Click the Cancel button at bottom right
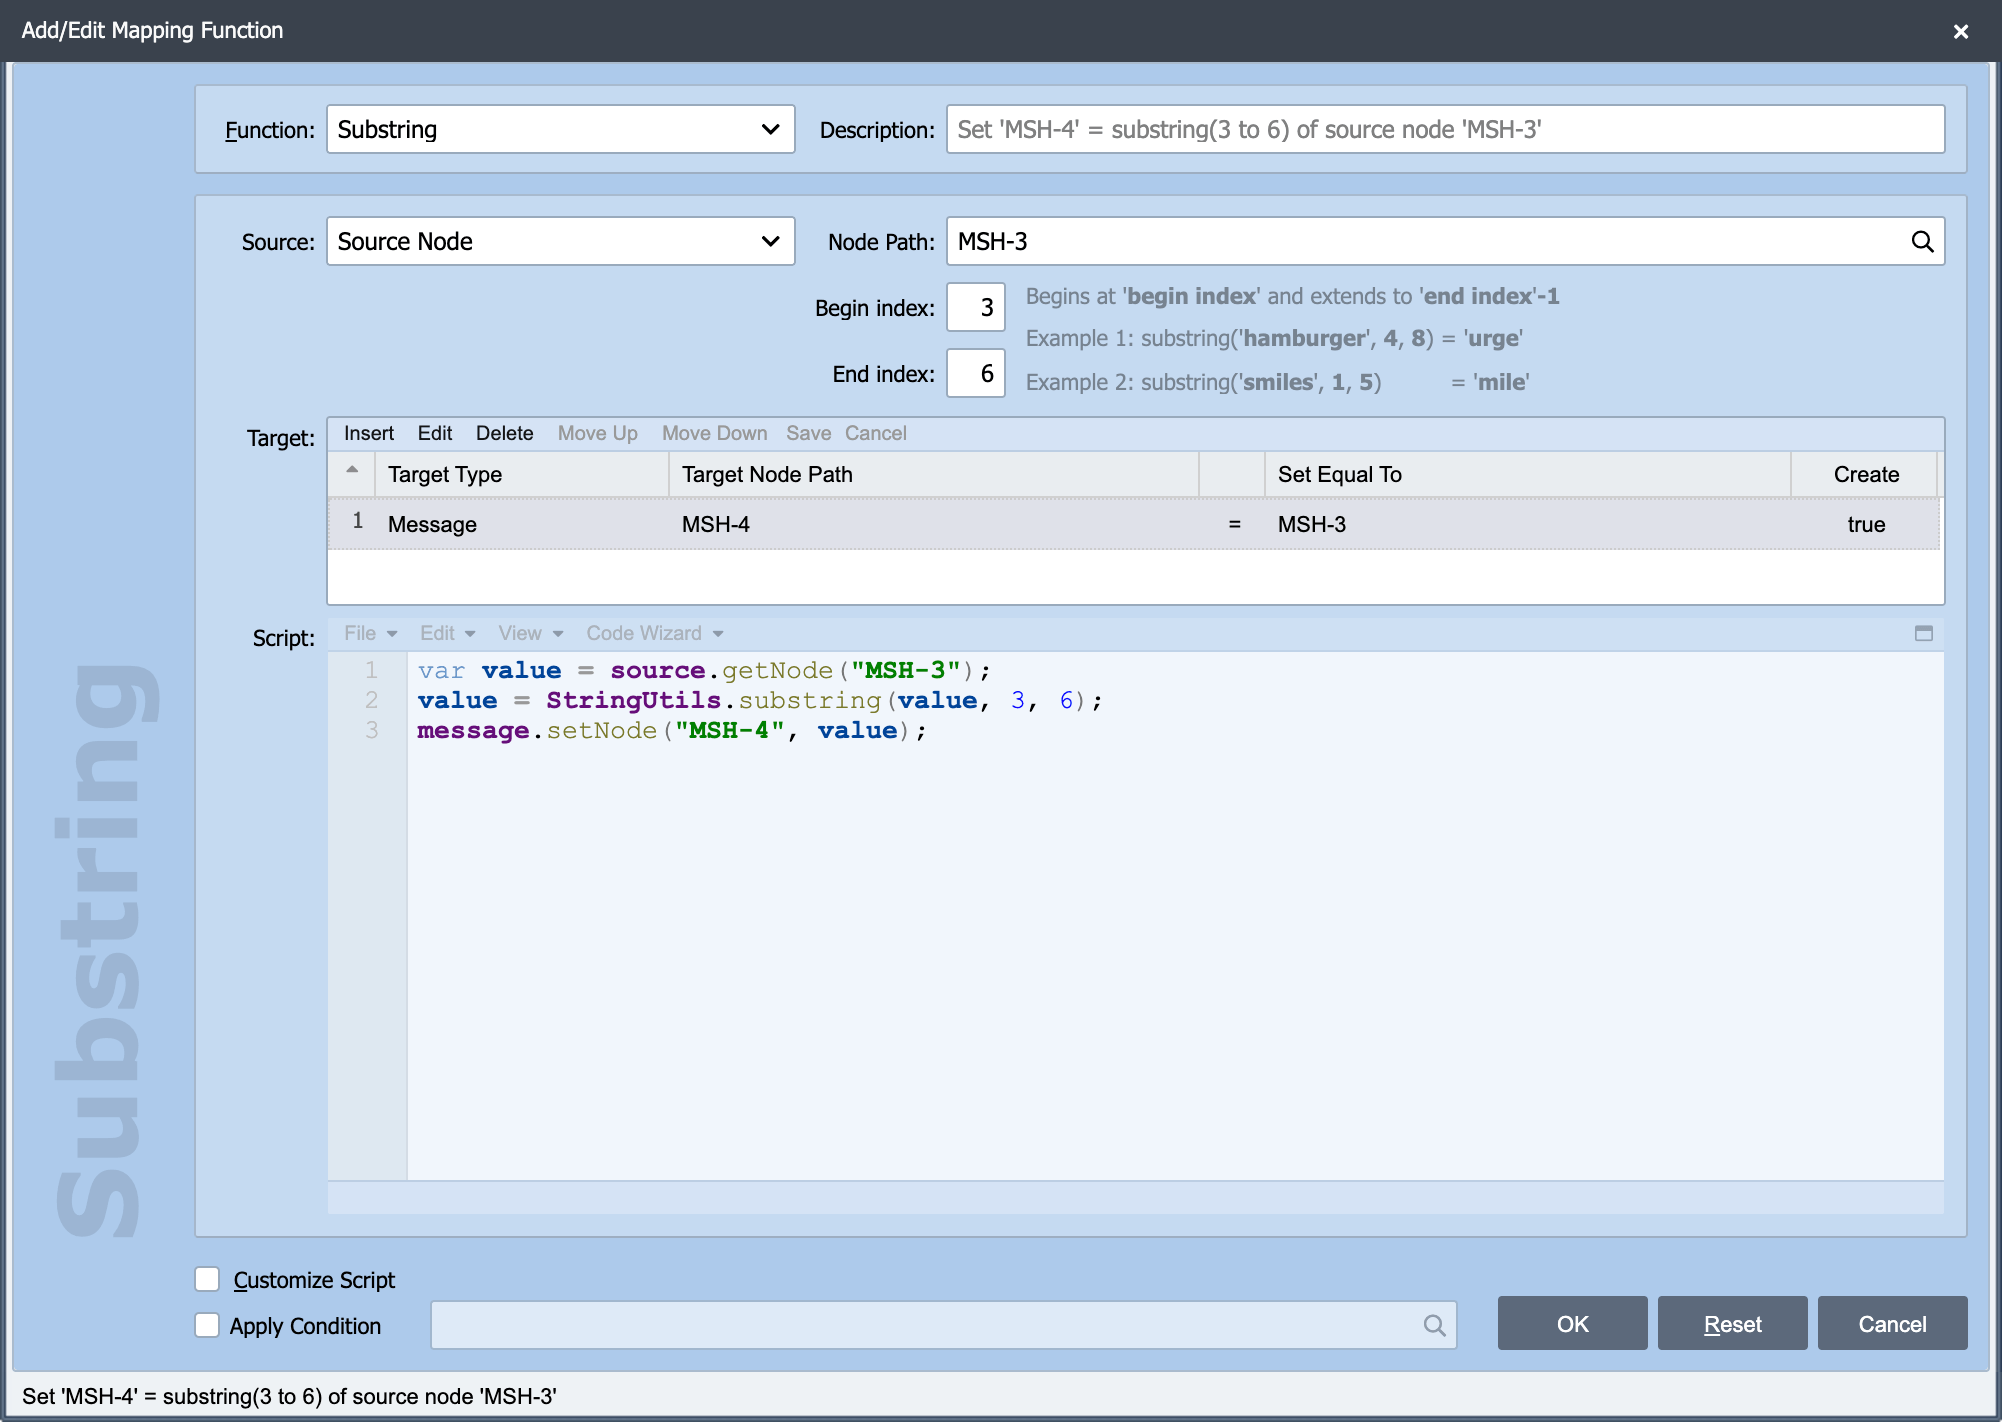The image size is (2002, 1422). click(x=1892, y=1324)
